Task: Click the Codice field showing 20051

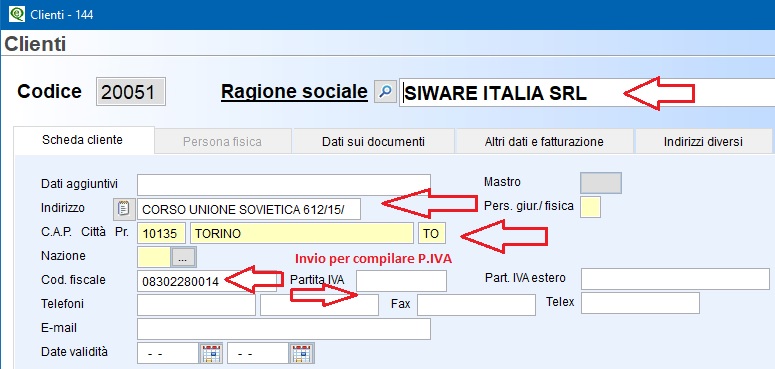Action: pyautogui.click(x=131, y=92)
